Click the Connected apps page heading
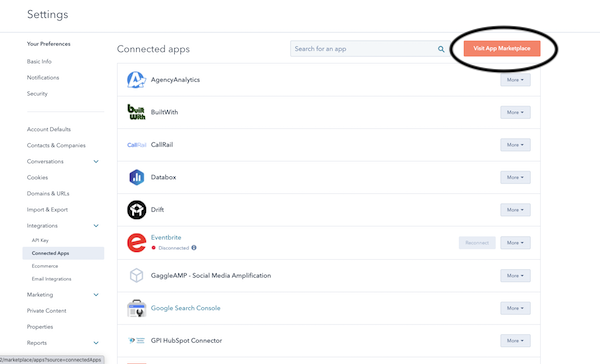 153,49
